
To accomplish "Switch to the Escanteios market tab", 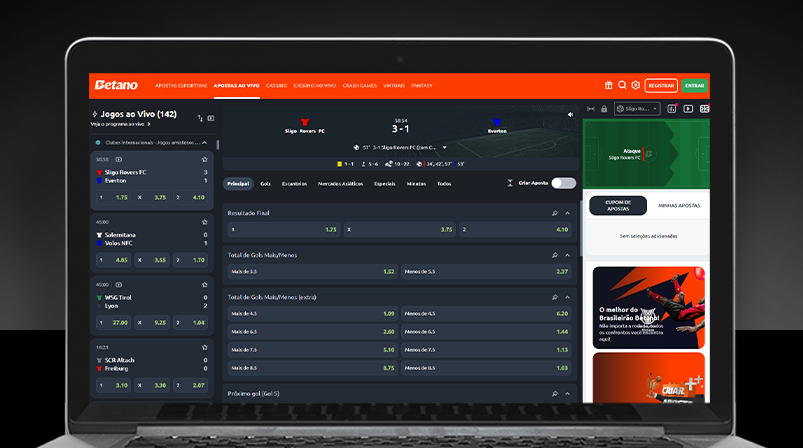I will tap(294, 184).
